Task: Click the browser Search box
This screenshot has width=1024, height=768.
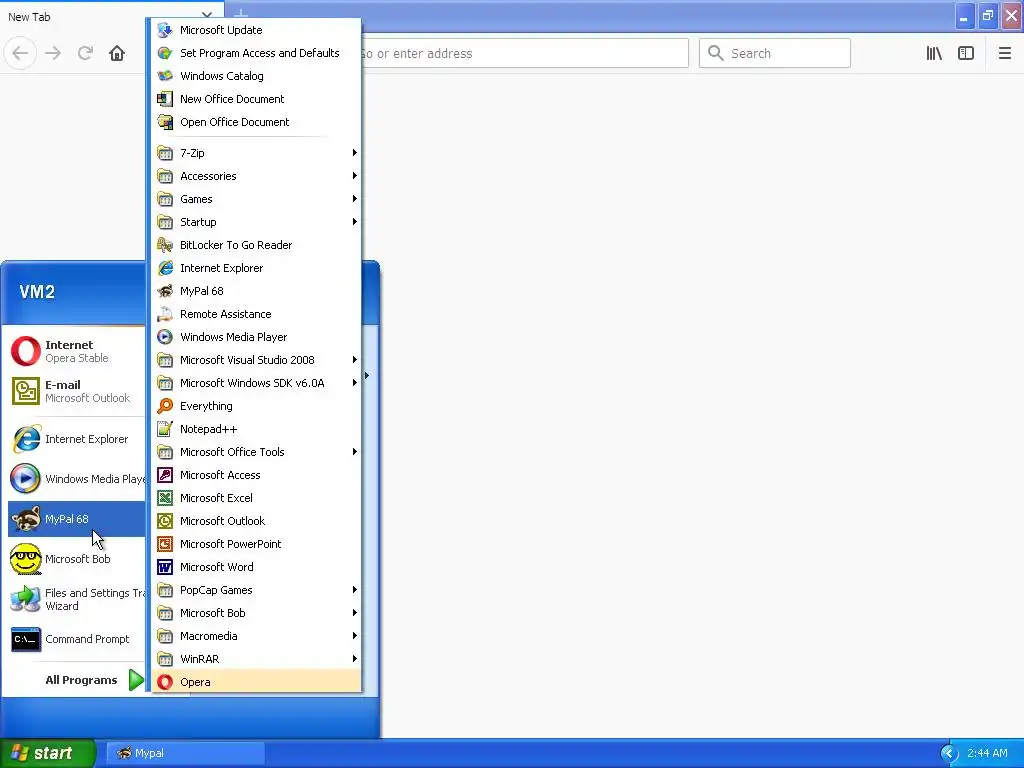Action: pyautogui.click(x=775, y=53)
